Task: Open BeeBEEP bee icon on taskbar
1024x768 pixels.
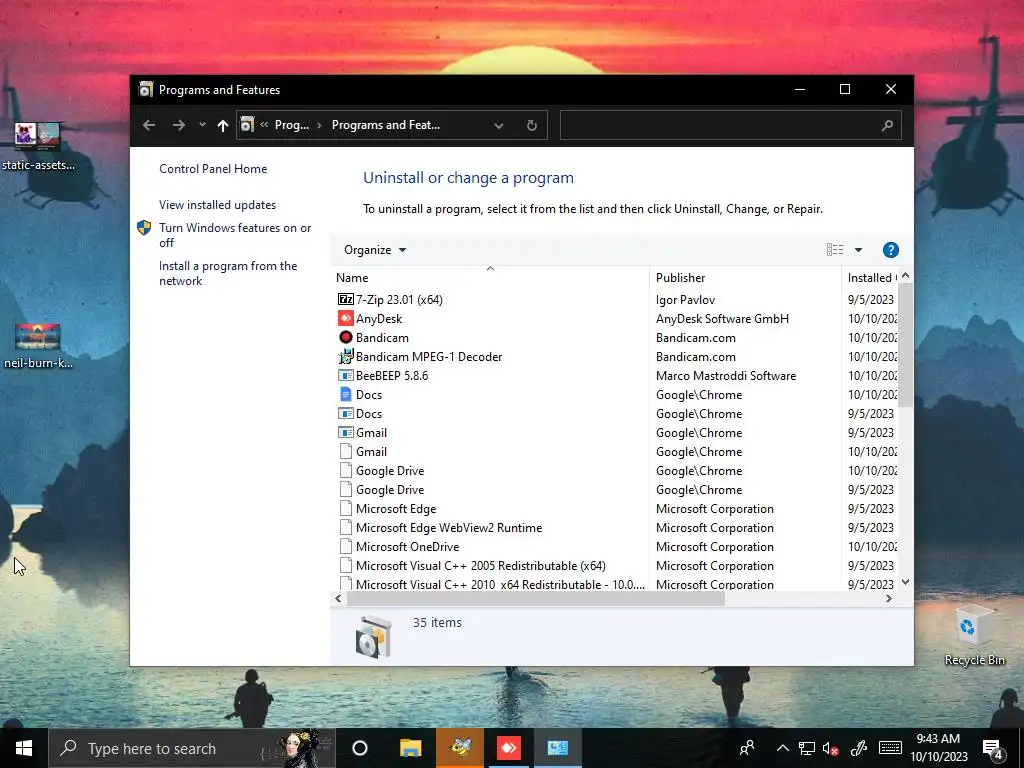Action: point(460,748)
